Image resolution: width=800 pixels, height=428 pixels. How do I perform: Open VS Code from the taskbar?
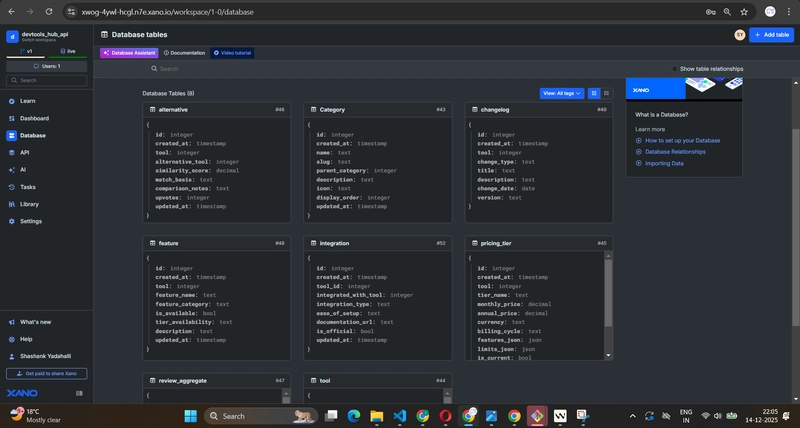point(399,416)
